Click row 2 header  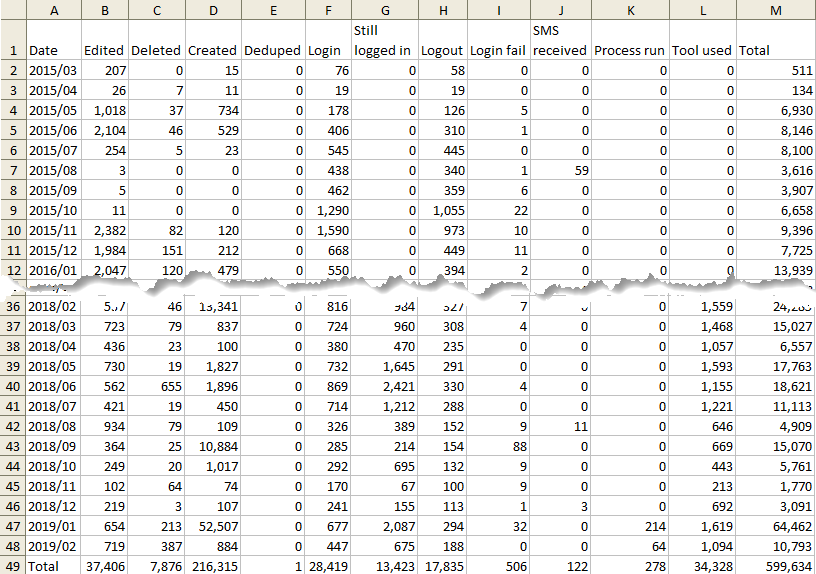tap(12, 71)
